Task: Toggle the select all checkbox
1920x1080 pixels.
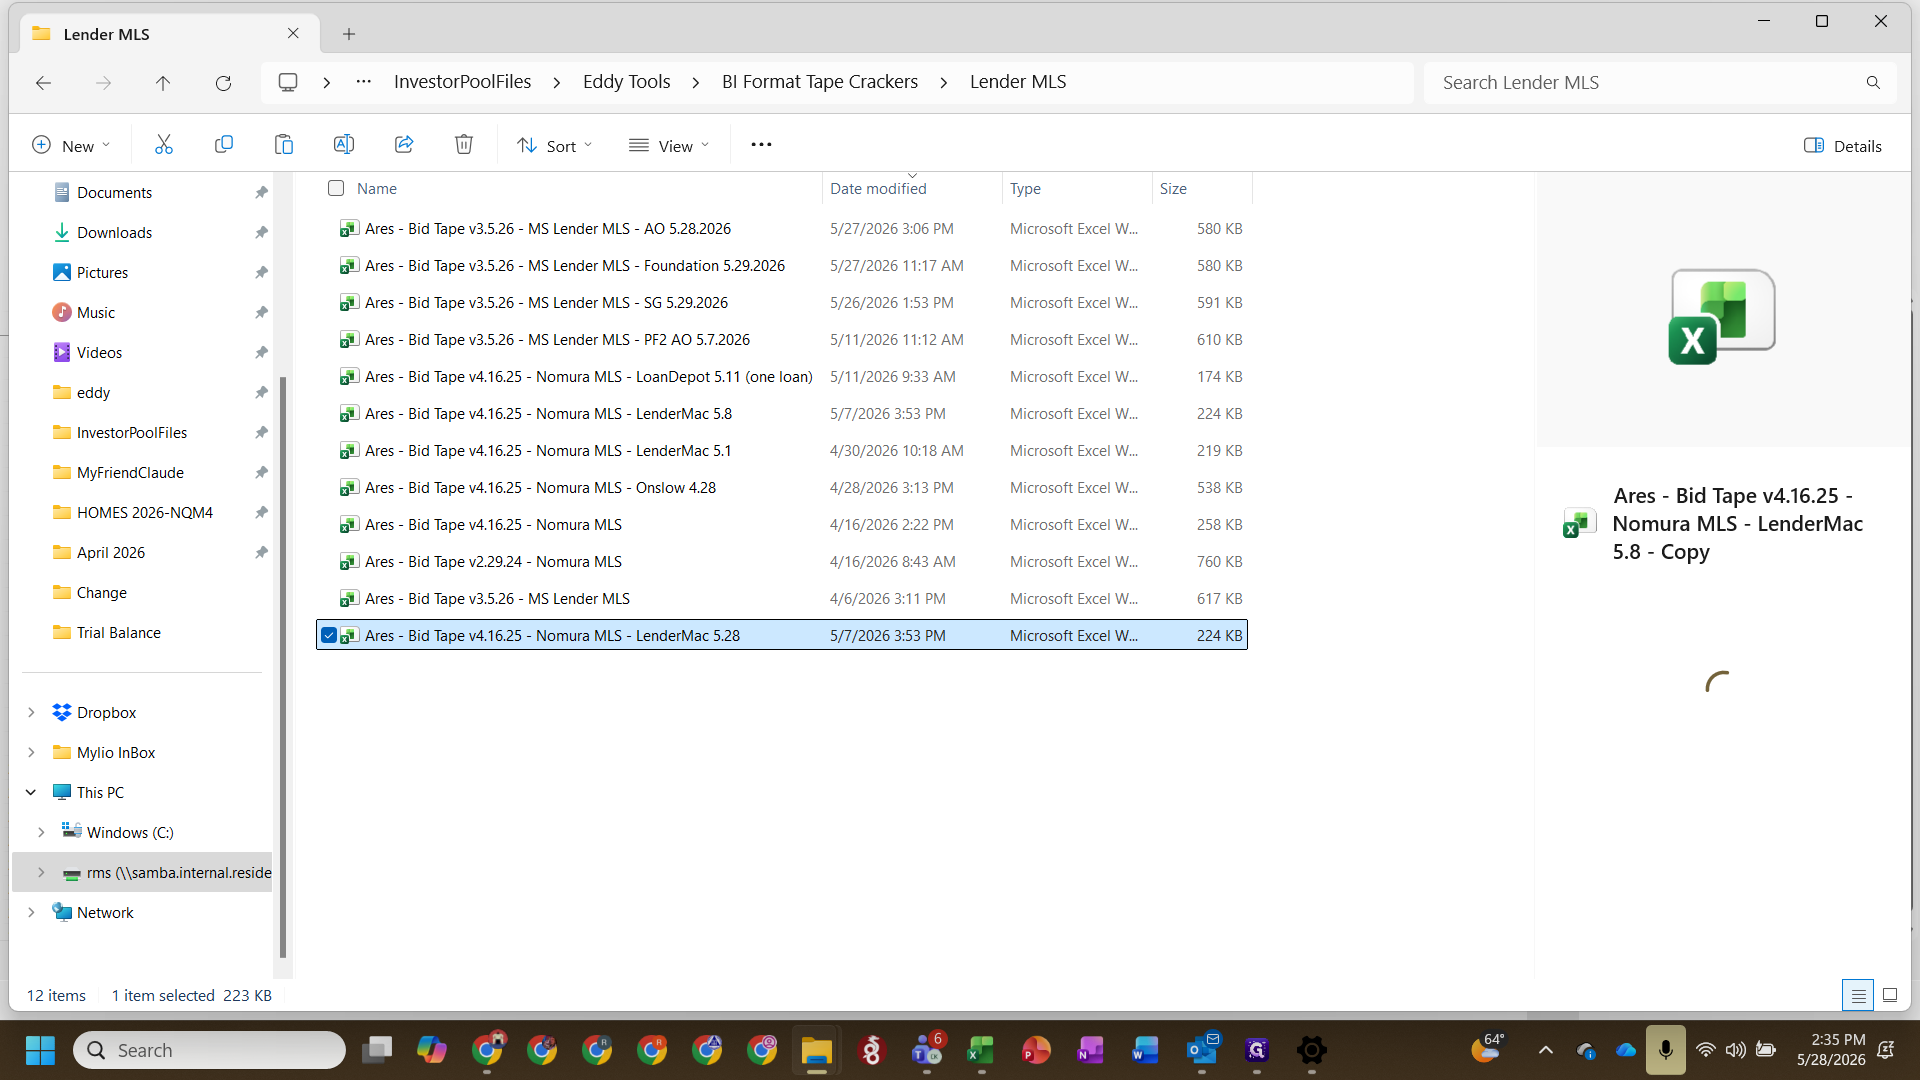Action: pos(336,188)
